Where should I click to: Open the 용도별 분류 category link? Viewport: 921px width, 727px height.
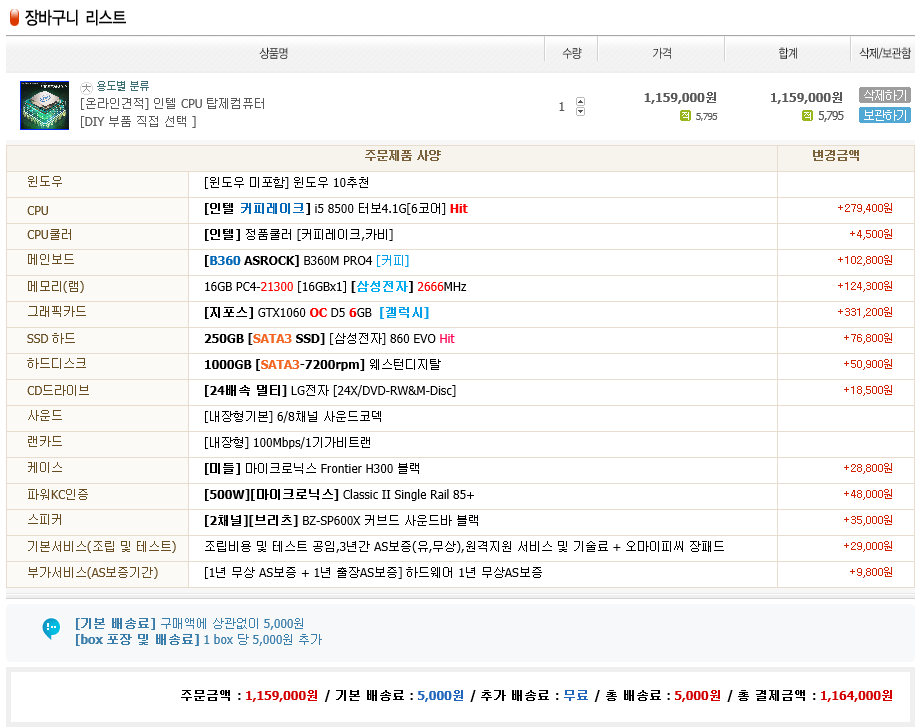point(122,86)
